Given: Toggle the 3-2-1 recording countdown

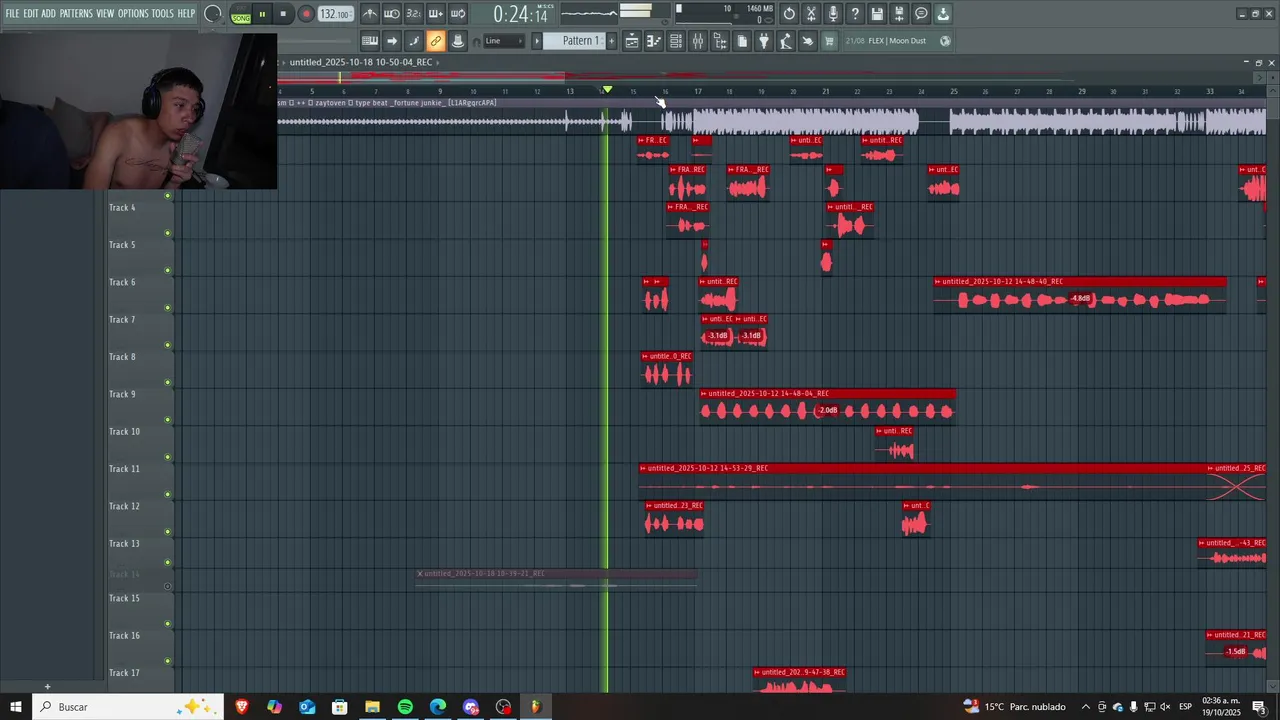Looking at the screenshot, I should [414, 14].
